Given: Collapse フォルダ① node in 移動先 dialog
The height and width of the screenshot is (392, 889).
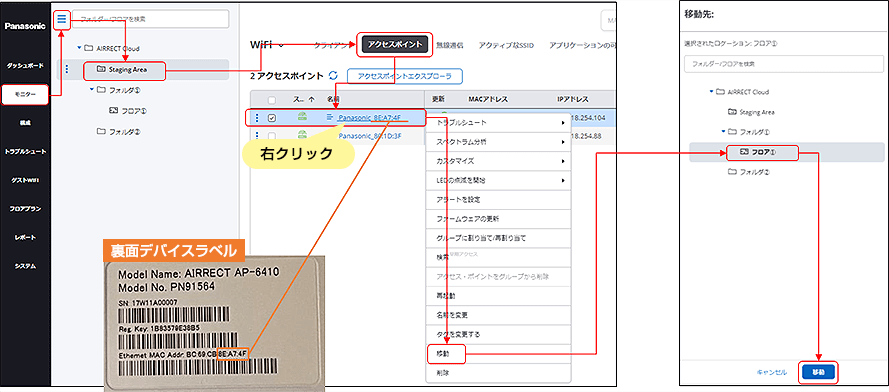Looking at the screenshot, I should [723, 132].
